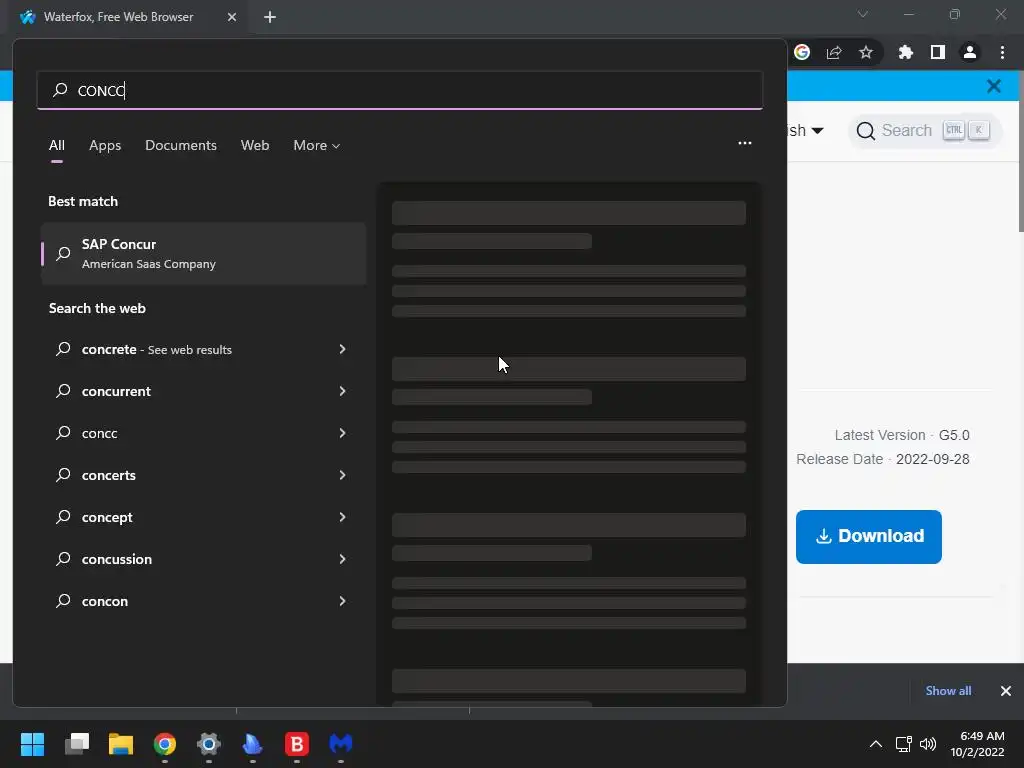Open the Chrome three-dot menu
This screenshot has height=768, width=1024.
click(1002, 52)
